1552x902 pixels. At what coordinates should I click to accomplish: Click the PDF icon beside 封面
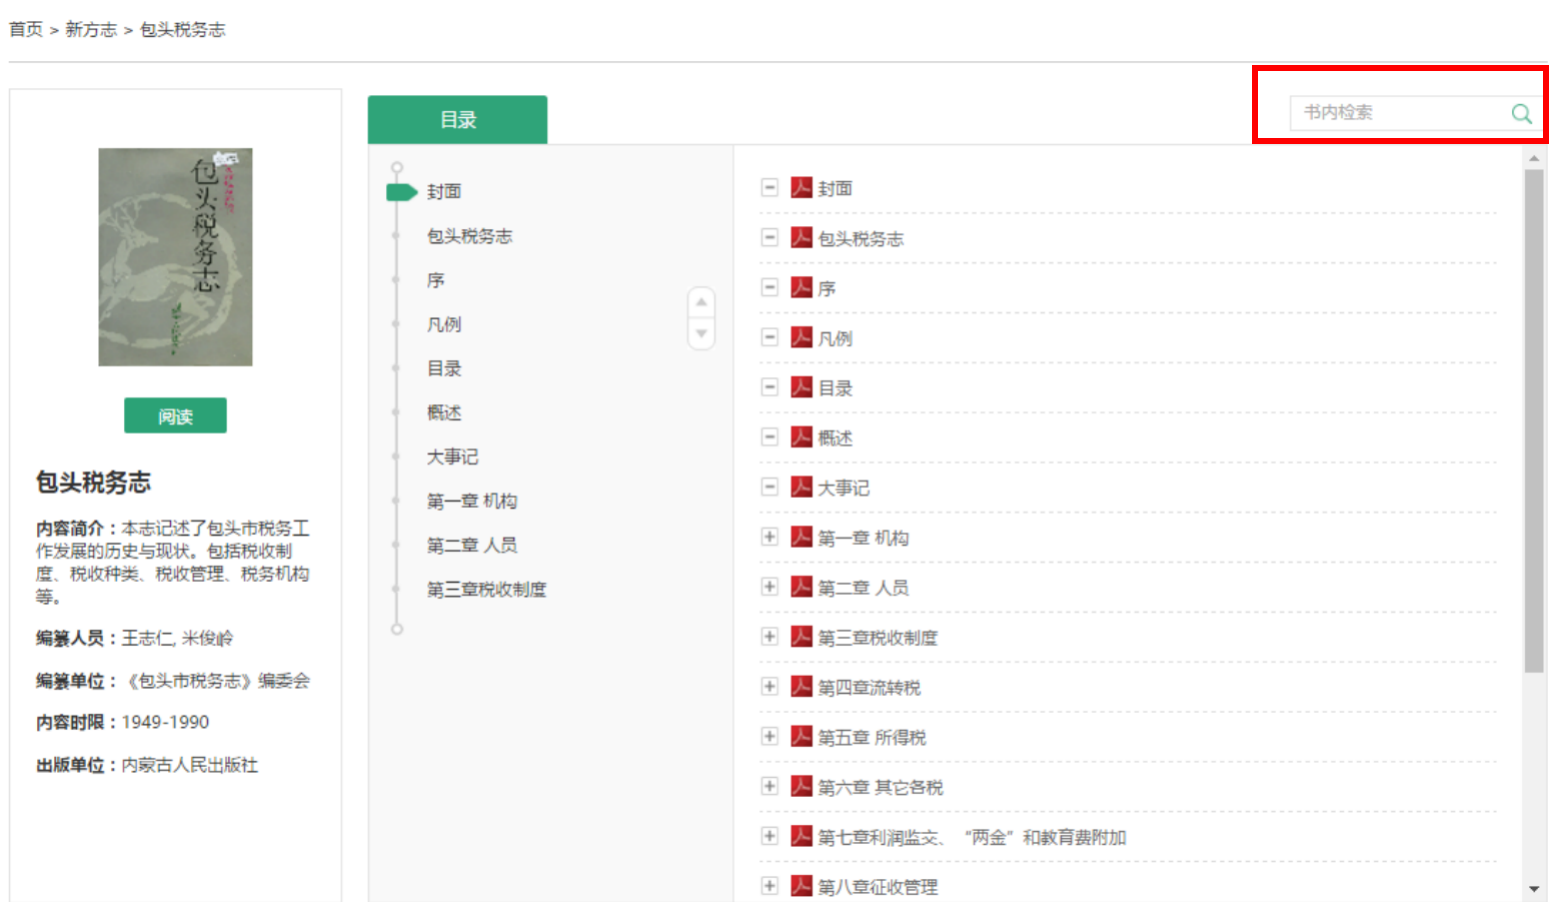(801, 187)
